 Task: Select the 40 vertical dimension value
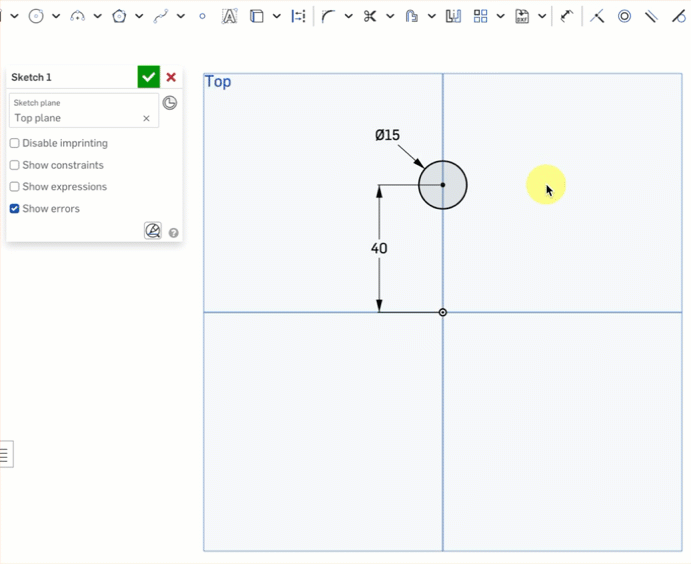click(379, 249)
